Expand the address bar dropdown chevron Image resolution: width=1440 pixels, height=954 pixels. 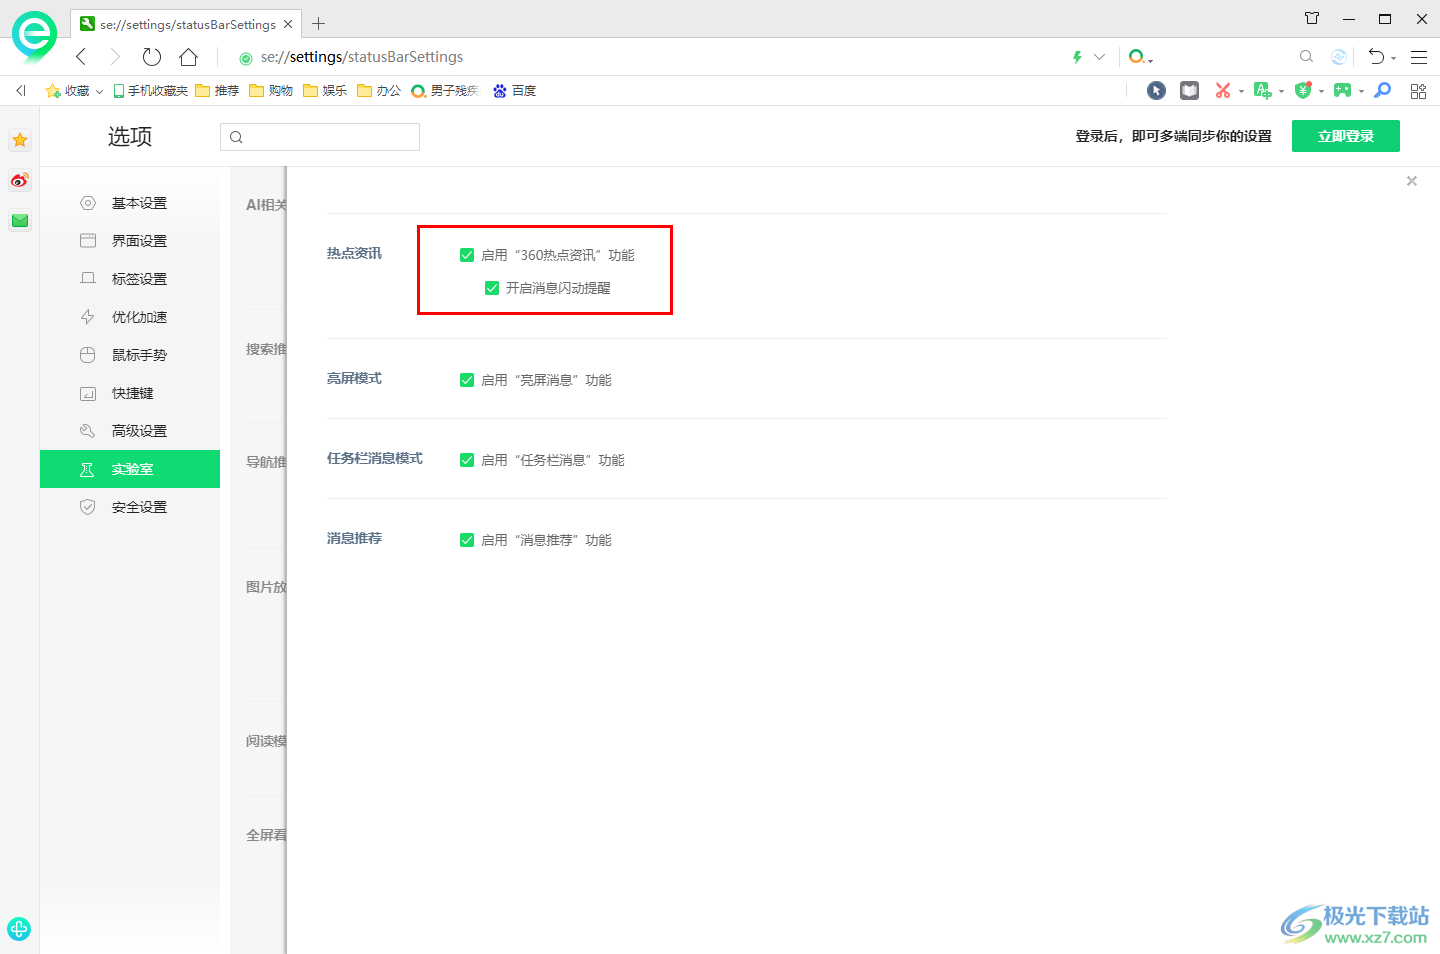tap(1100, 57)
